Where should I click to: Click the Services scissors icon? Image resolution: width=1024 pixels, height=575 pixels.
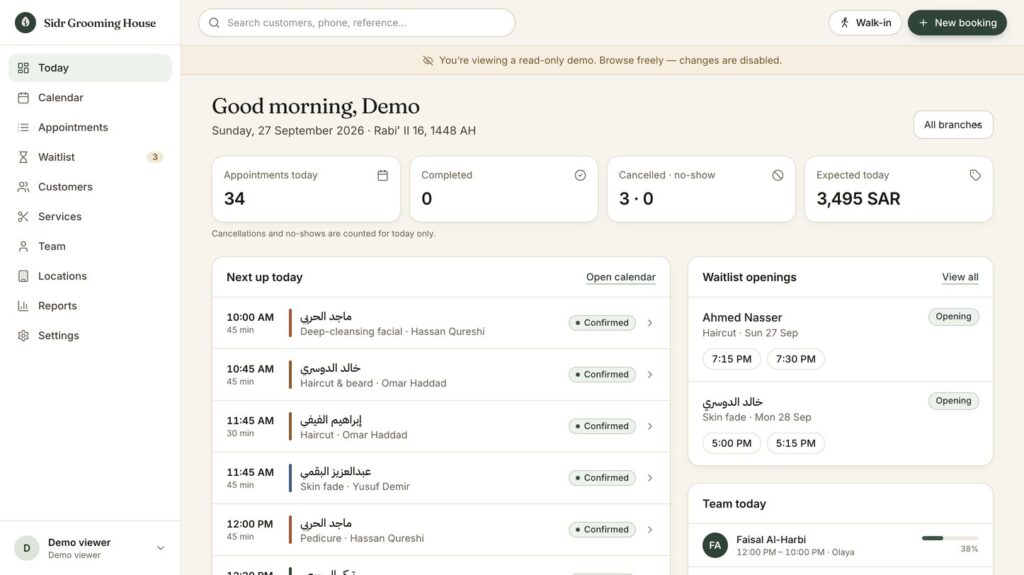[24, 217]
